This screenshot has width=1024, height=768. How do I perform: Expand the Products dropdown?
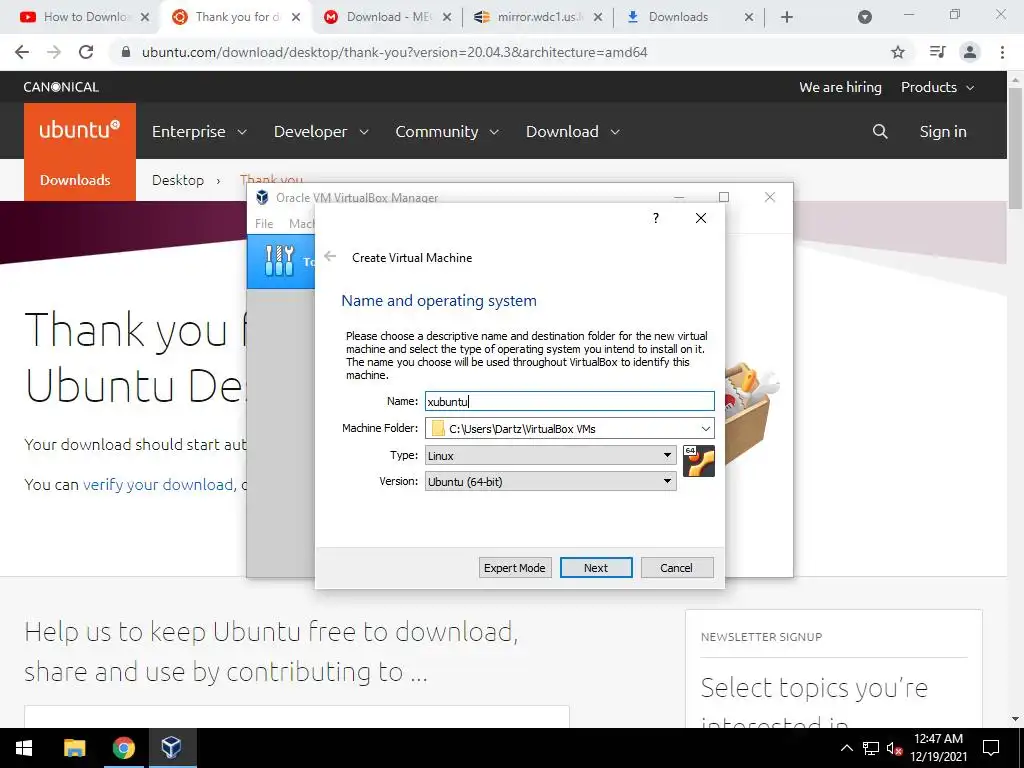(937, 87)
